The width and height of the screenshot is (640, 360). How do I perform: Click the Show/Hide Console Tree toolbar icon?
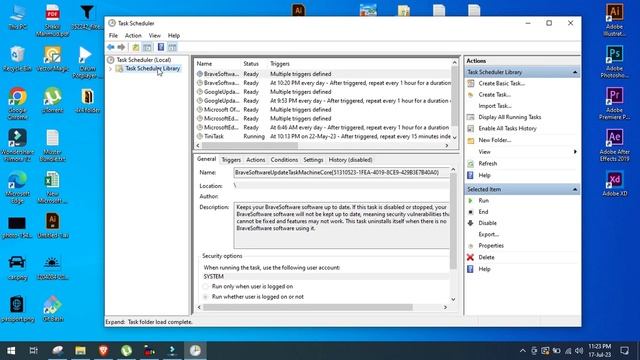(x=147, y=47)
